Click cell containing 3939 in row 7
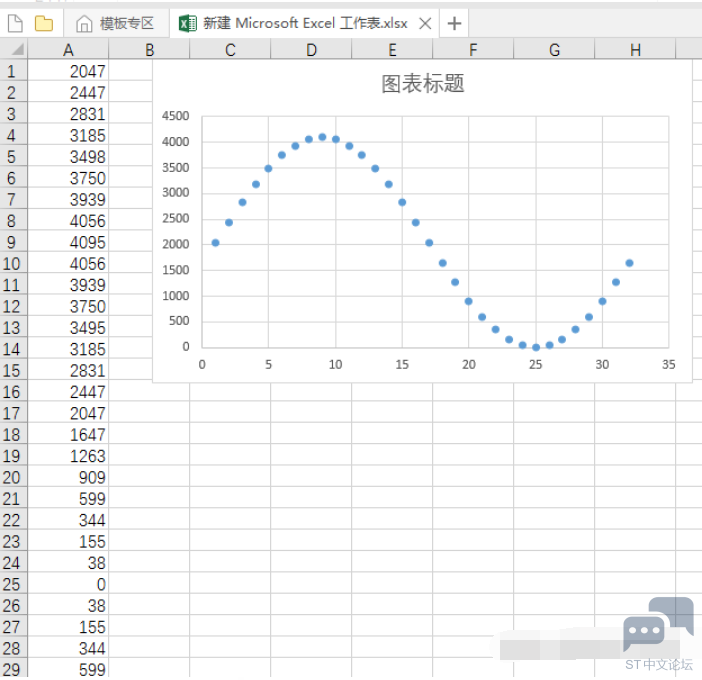This screenshot has height=680, width=702. tap(68, 199)
